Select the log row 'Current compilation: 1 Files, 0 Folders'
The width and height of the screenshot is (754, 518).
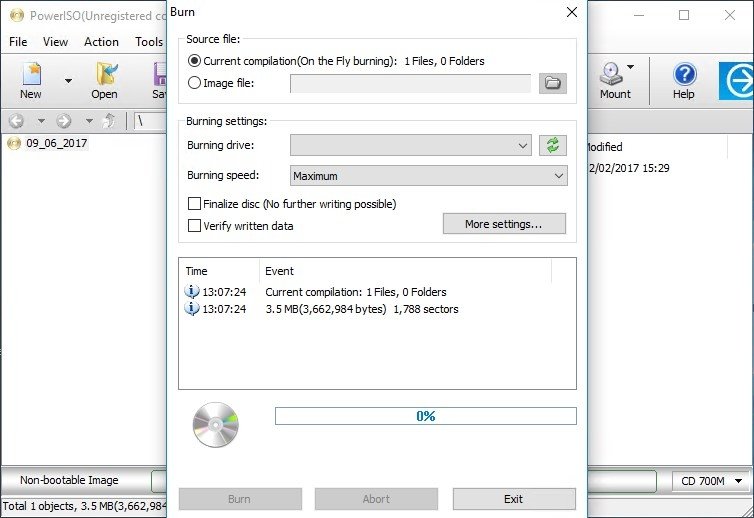377,292
